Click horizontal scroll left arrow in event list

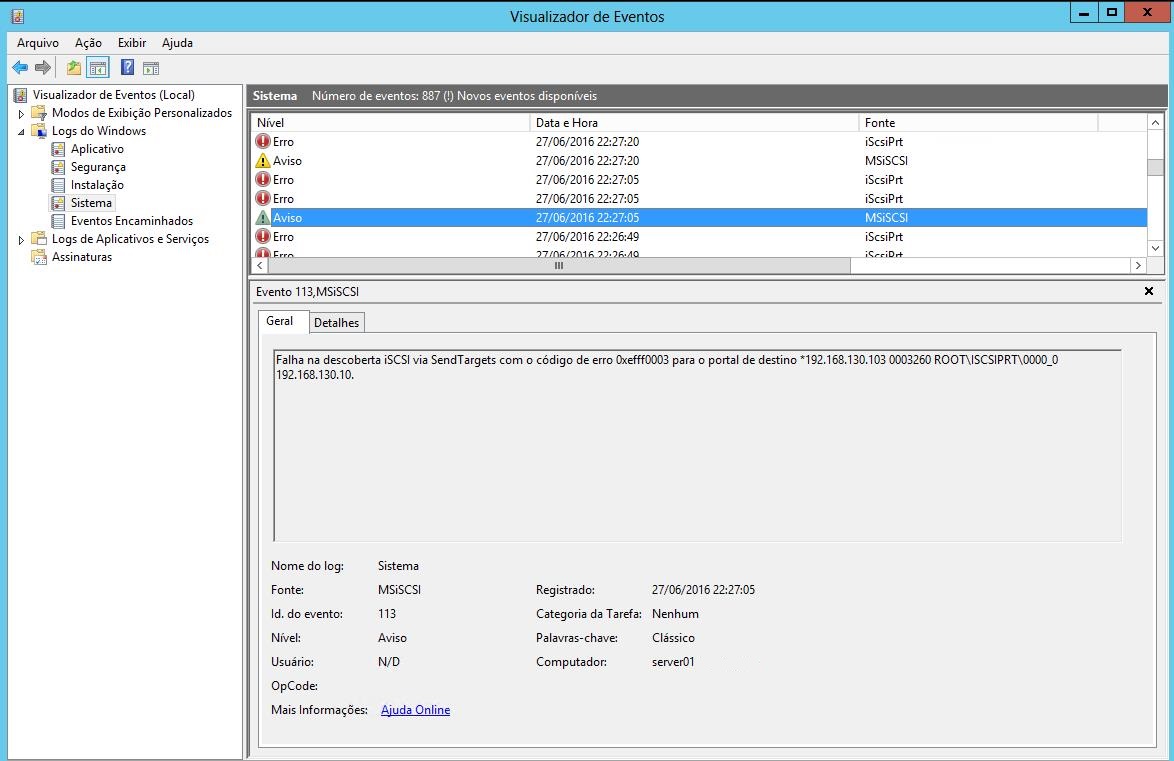coord(261,265)
